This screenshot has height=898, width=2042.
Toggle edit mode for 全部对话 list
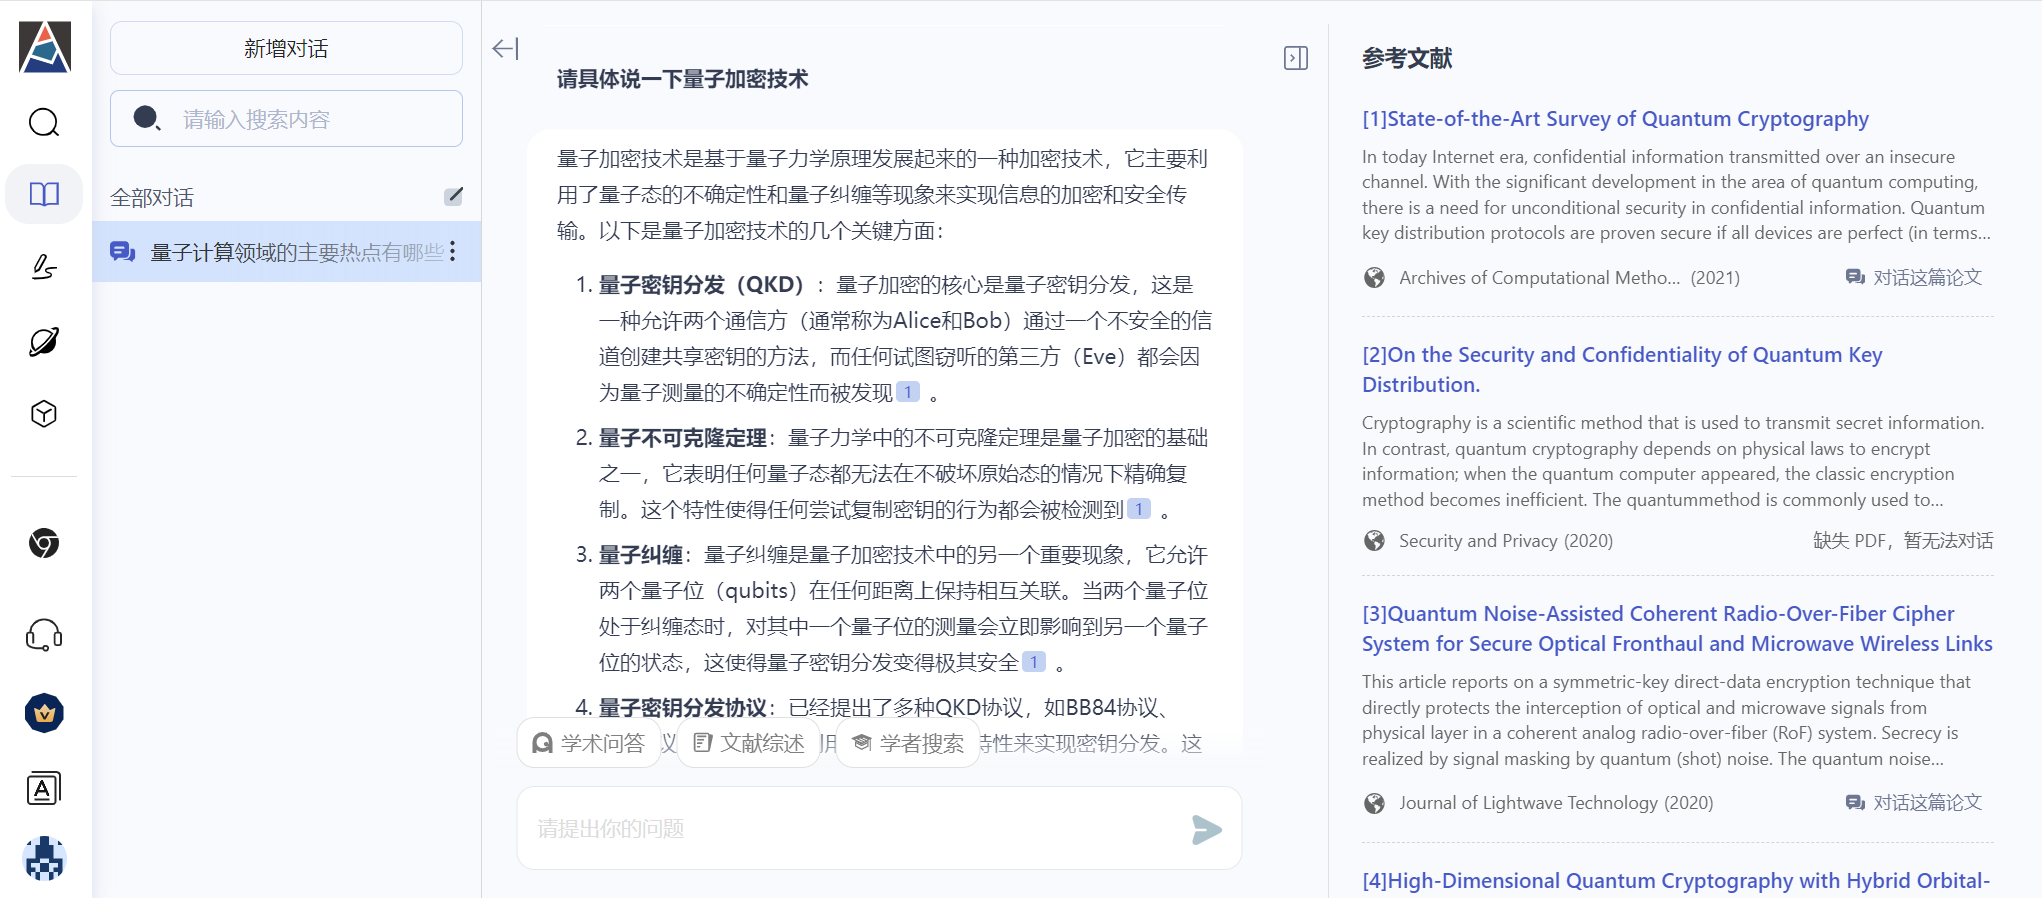453,196
